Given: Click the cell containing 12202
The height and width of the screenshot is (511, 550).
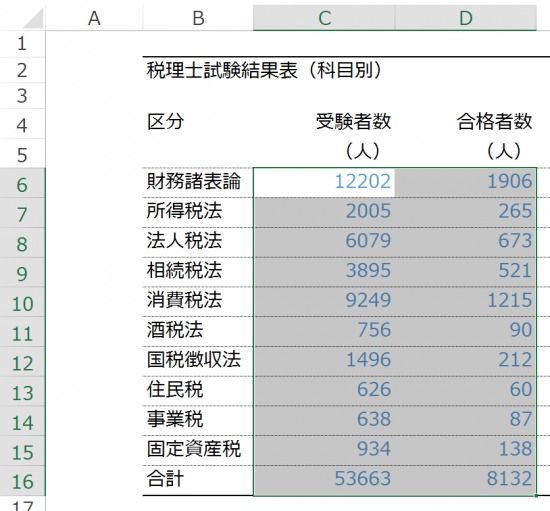Looking at the screenshot, I should (x=324, y=183).
